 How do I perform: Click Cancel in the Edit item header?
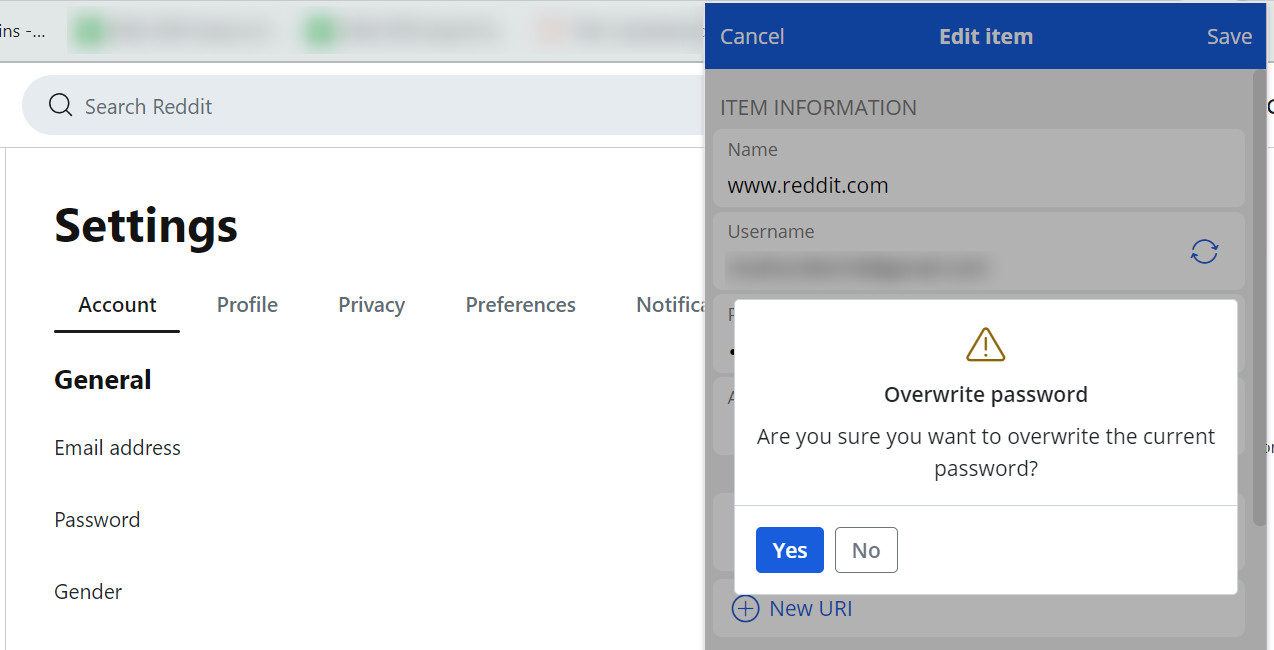[x=751, y=36]
